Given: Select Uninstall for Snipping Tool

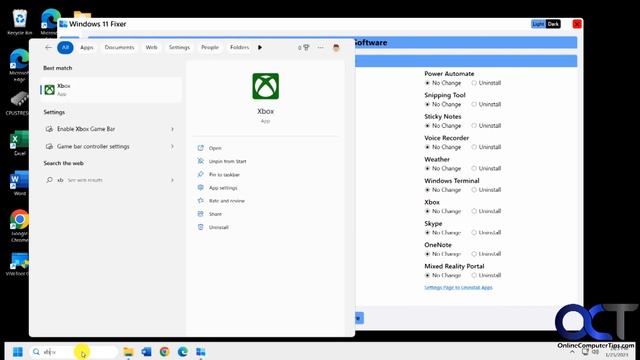Looking at the screenshot, I should coord(486,104).
